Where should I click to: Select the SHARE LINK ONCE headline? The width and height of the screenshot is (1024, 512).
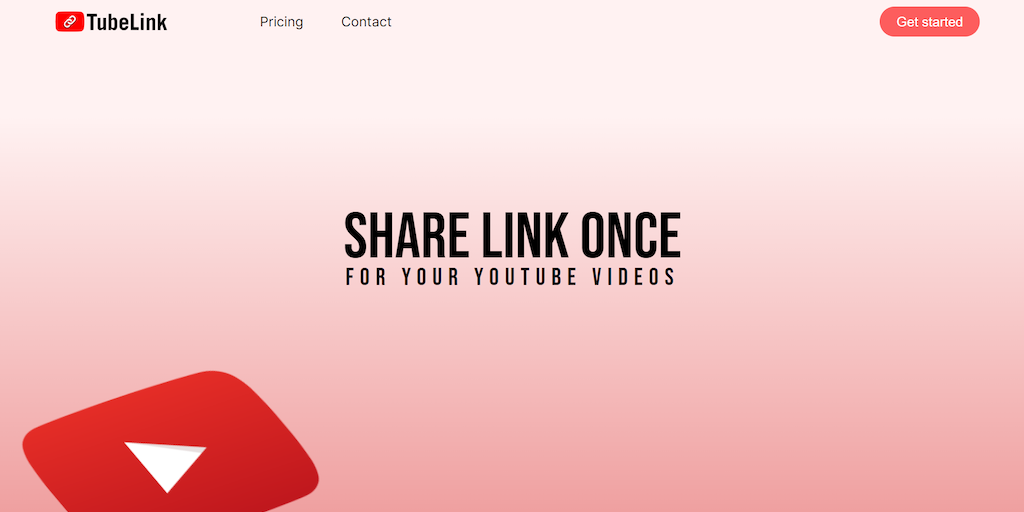click(x=513, y=235)
